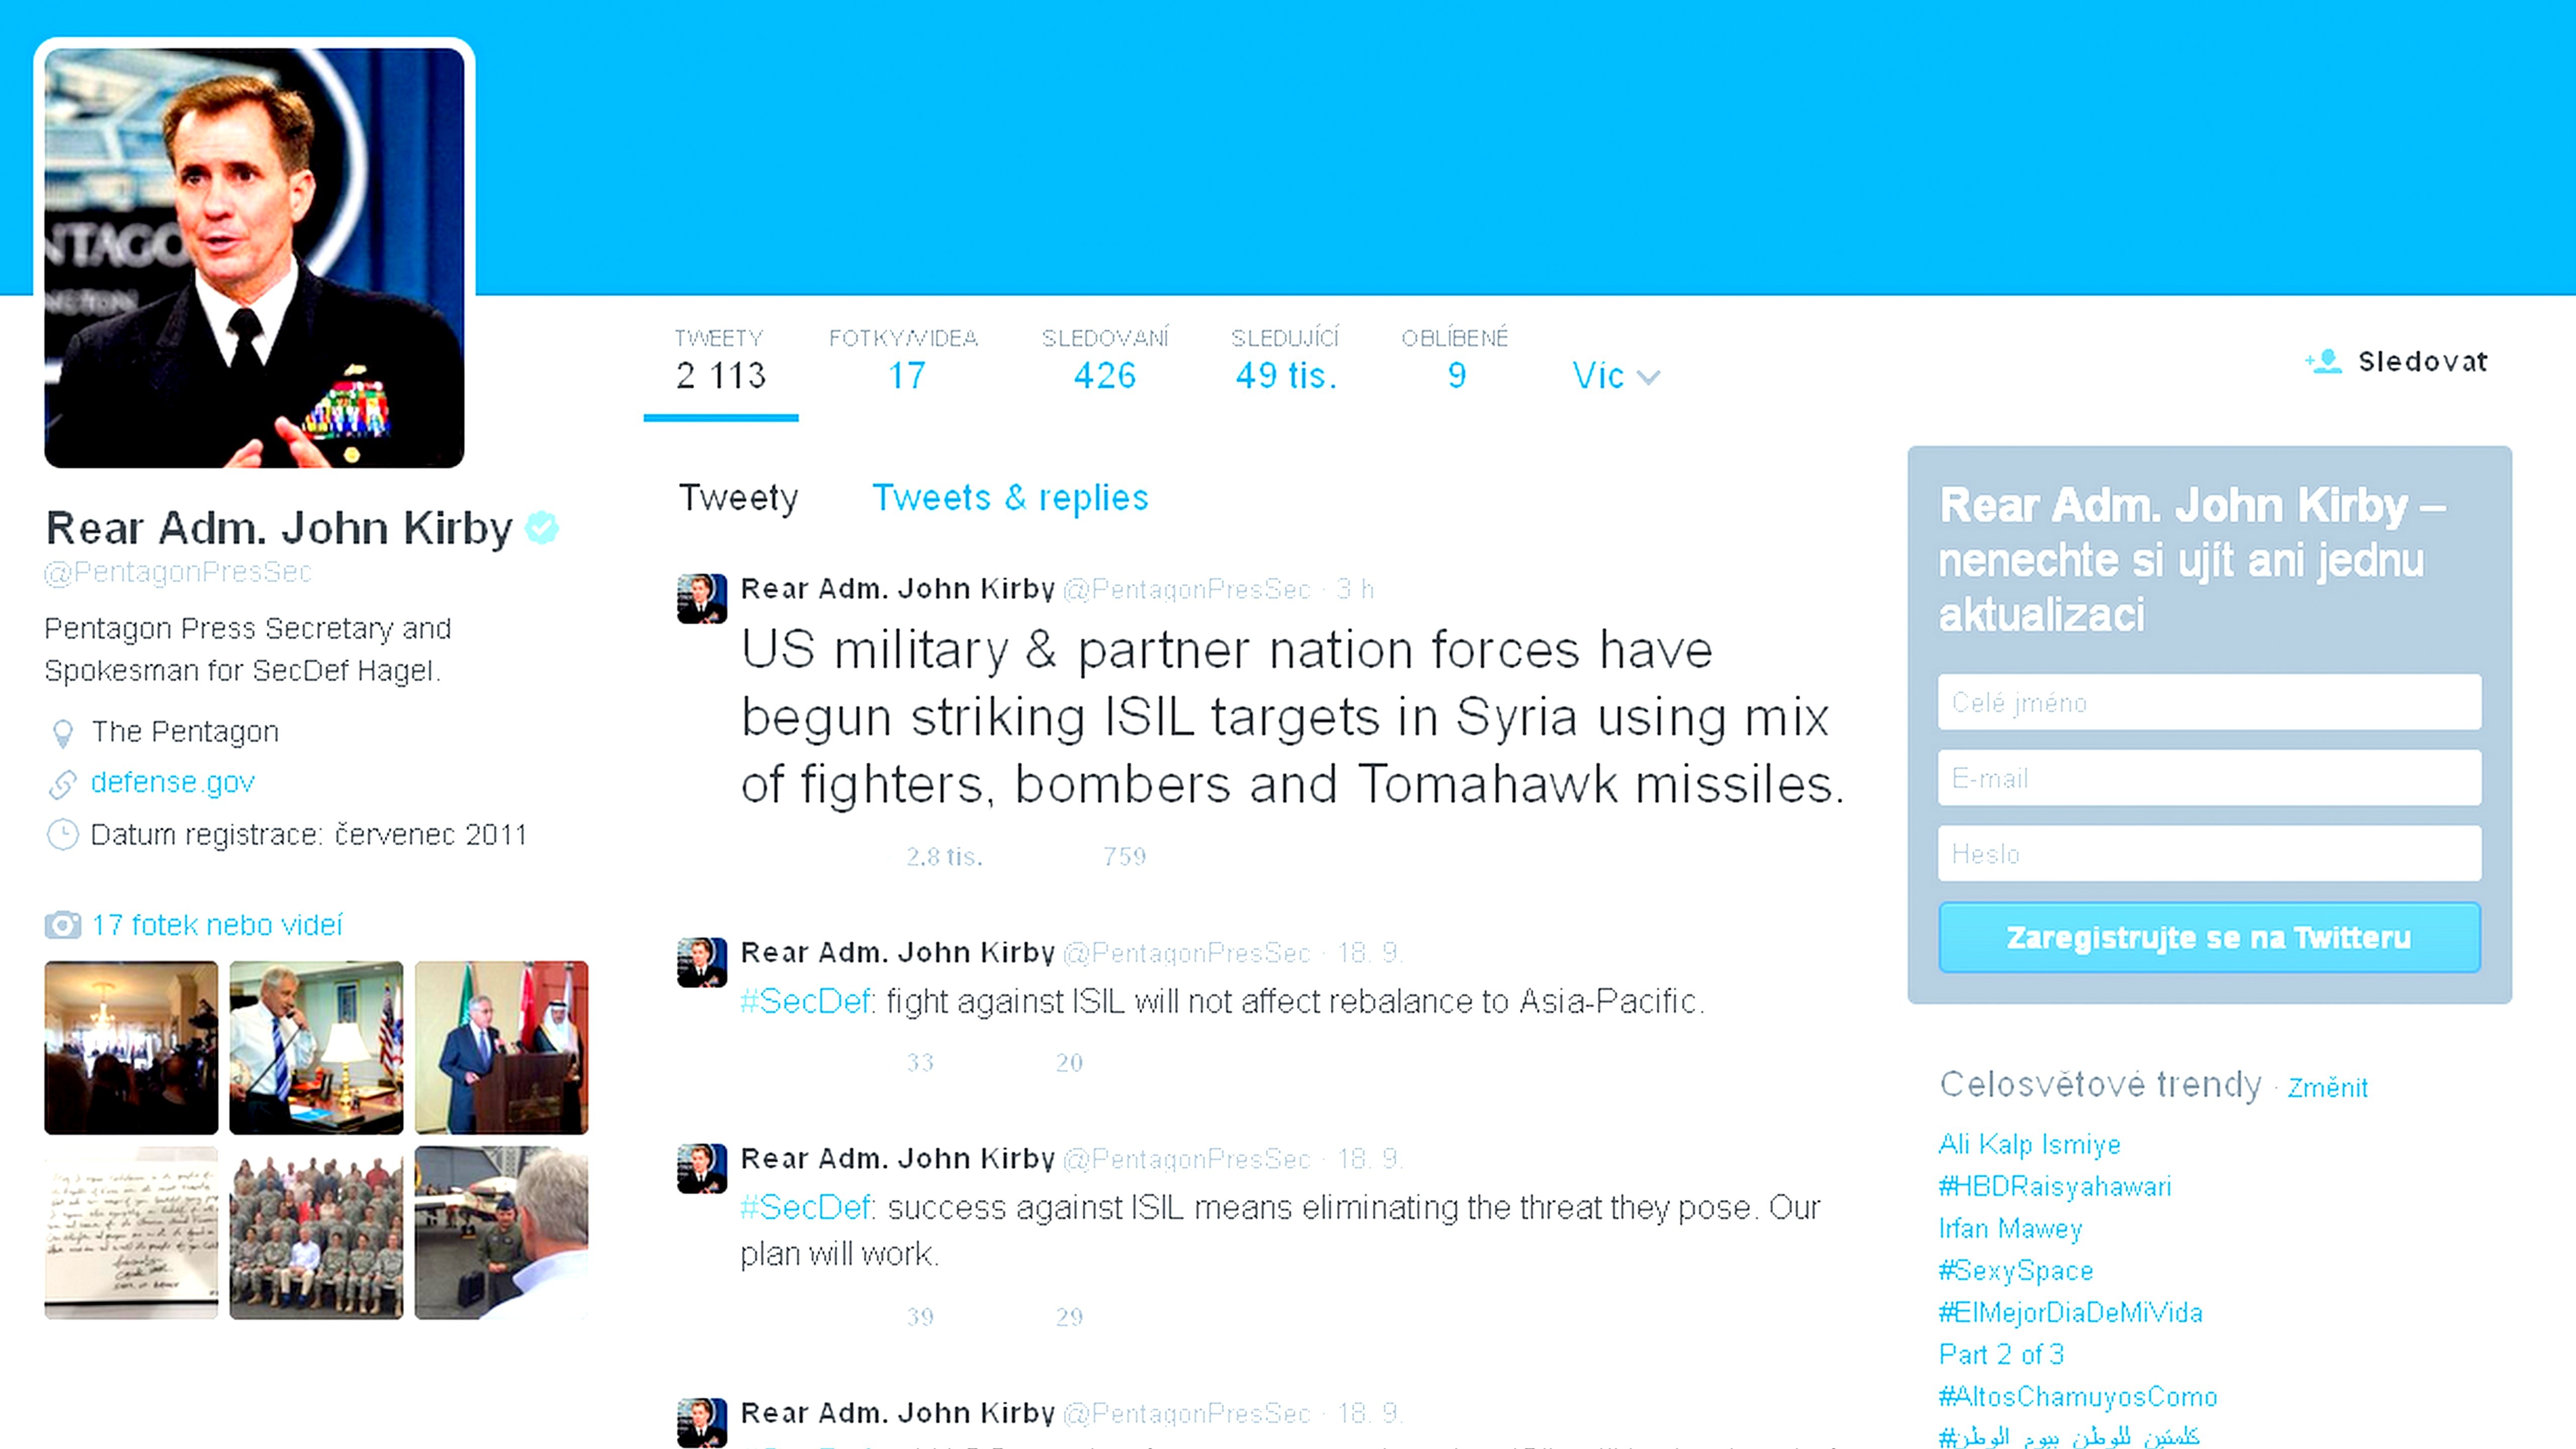Screen dimensions: 2576x1449
Task: Open the Sledovaní 426 following list
Action: tap(1104, 360)
